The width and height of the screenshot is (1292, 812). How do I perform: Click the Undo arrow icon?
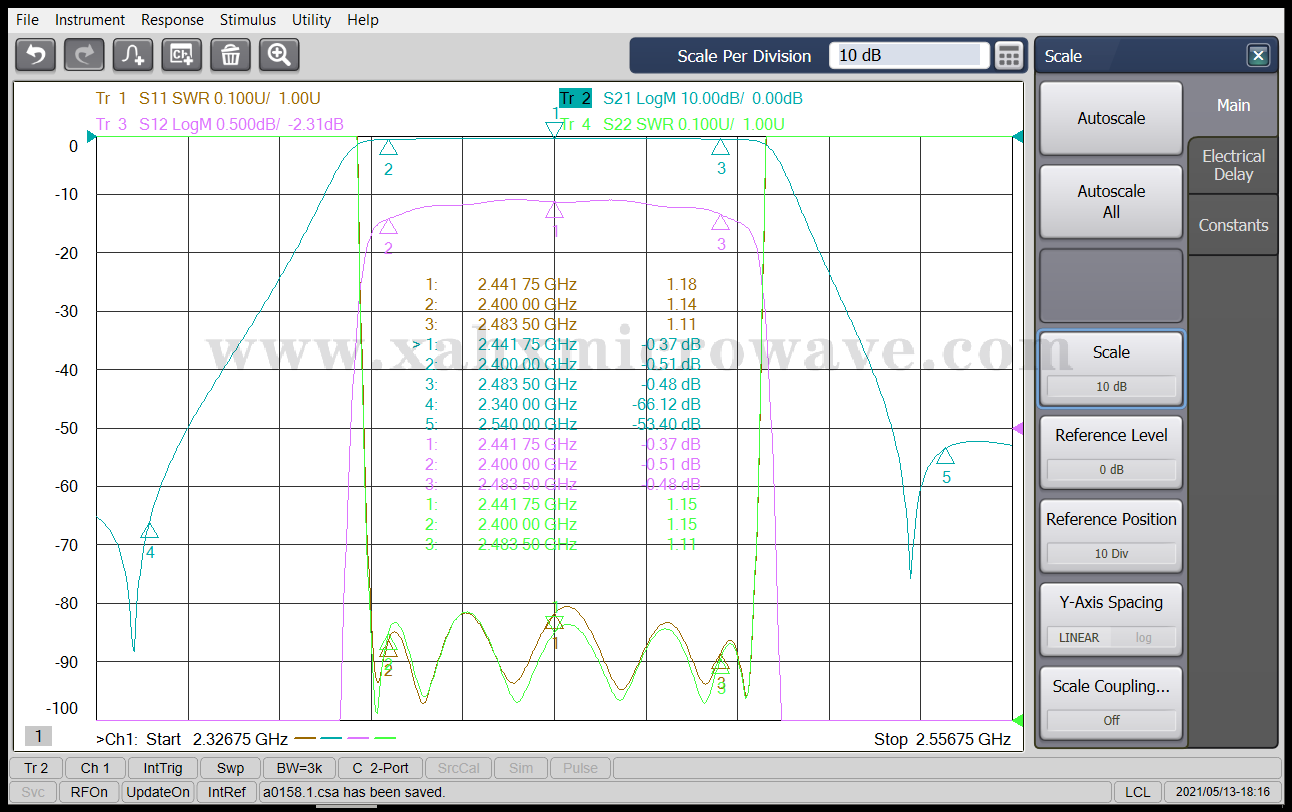[36, 55]
